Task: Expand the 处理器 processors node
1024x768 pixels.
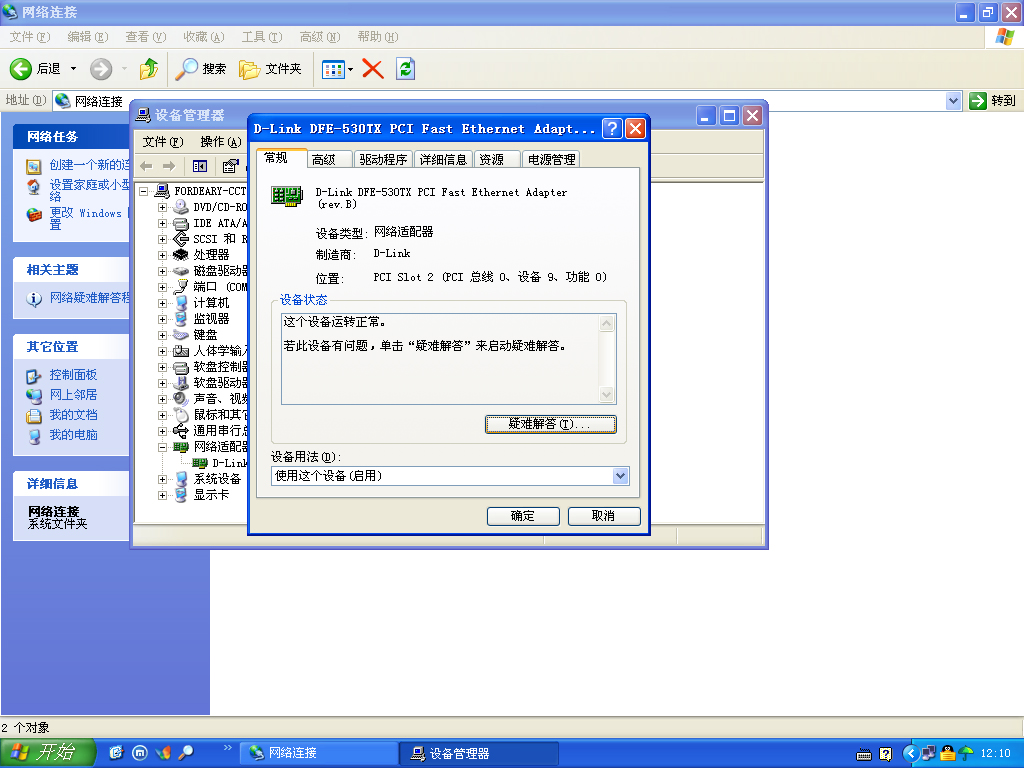Action: [x=163, y=255]
